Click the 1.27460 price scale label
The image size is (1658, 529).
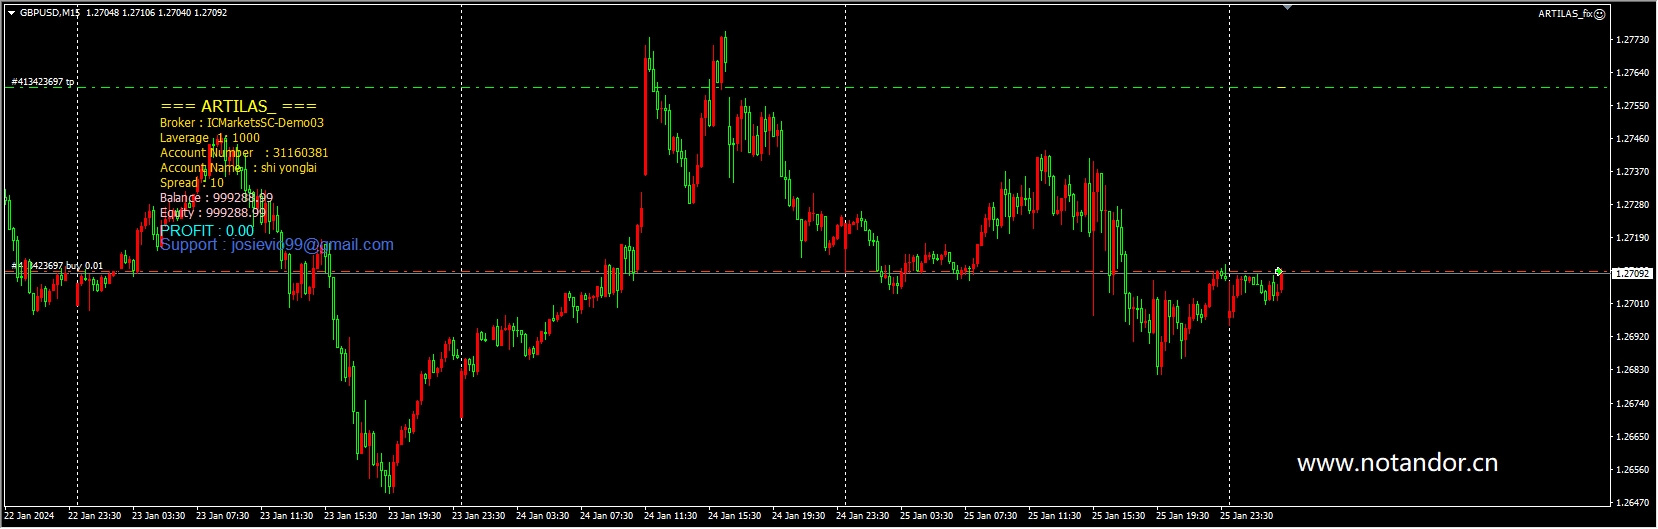[x=1633, y=139]
